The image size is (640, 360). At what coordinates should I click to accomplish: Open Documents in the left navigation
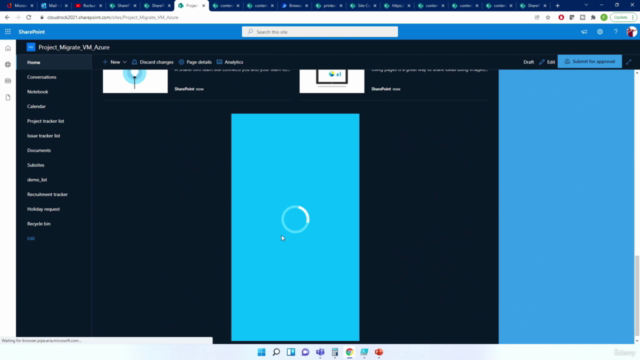(x=39, y=151)
